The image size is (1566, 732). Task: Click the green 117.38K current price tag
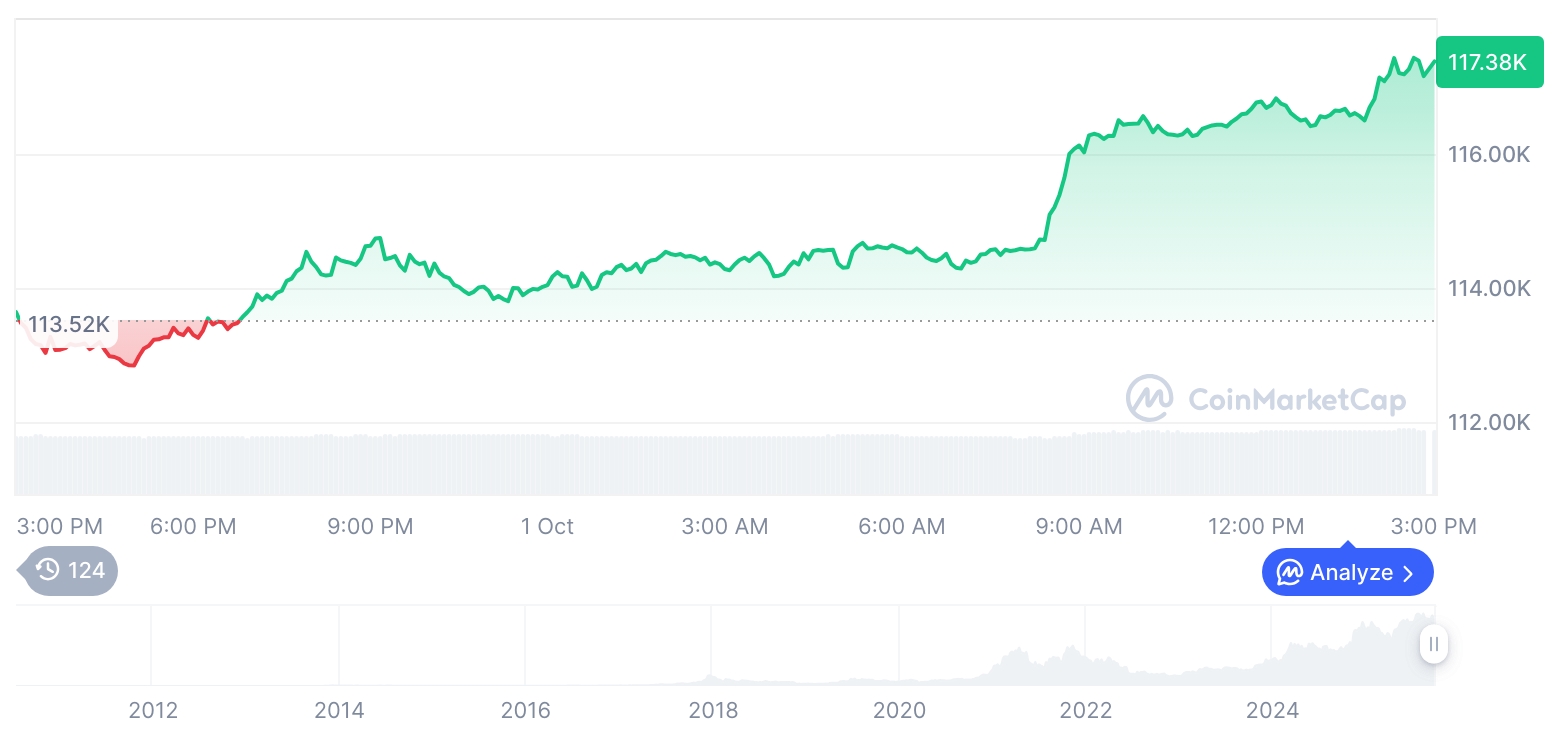click(1488, 62)
